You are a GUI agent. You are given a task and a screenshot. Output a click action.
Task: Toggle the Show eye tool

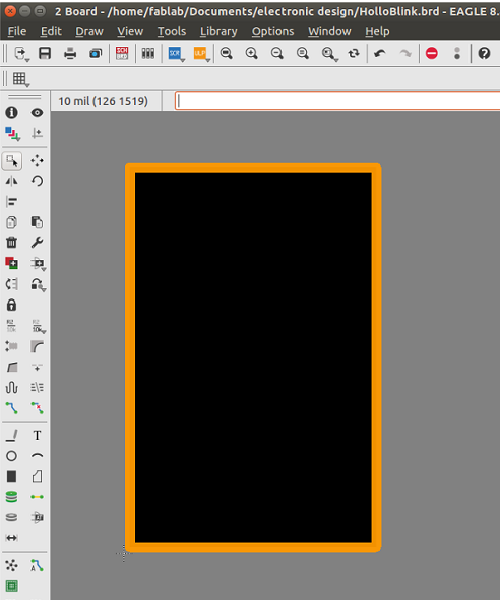(x=37, y=112)
